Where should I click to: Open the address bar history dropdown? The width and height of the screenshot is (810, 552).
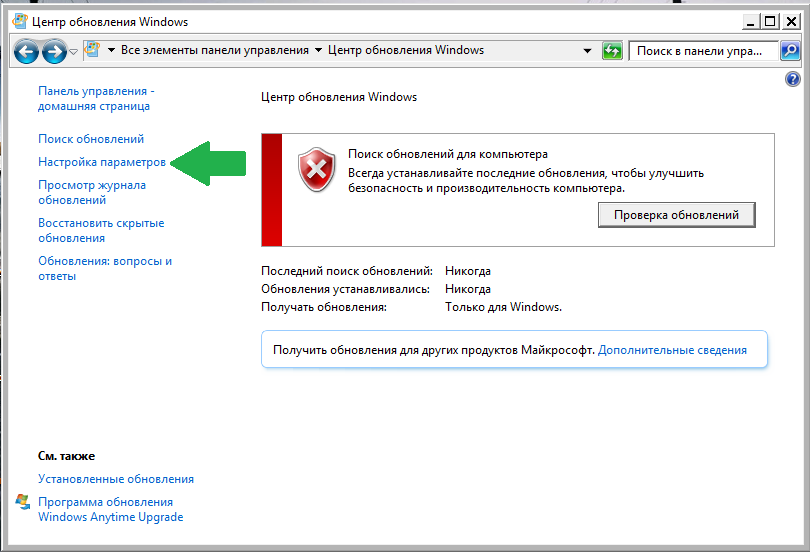pos(587,51)
